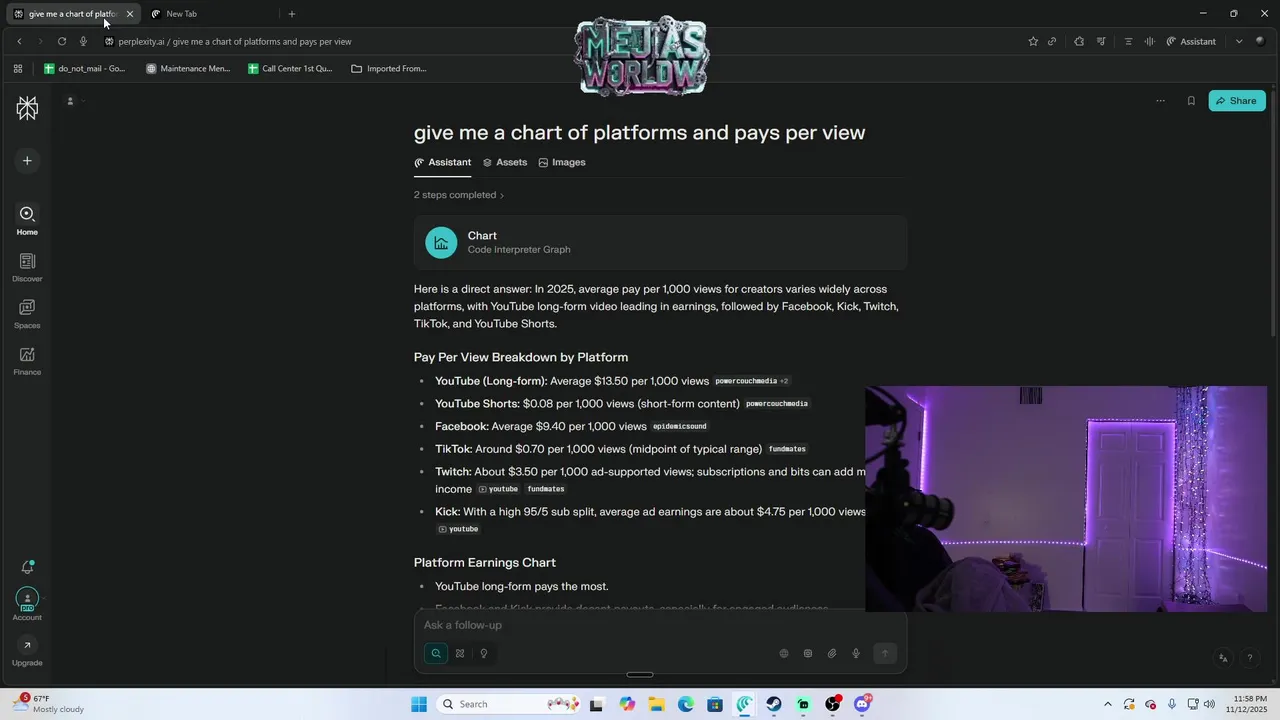
Task: Open Home in the sidebar
Action: click(x=27, y=220)
